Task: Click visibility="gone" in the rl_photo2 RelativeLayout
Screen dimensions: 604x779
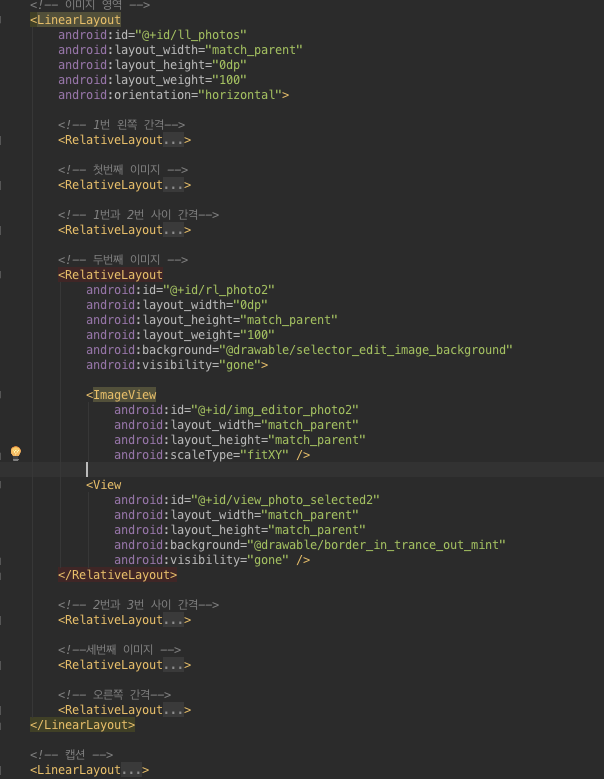Action: click(x=173, y=365)
